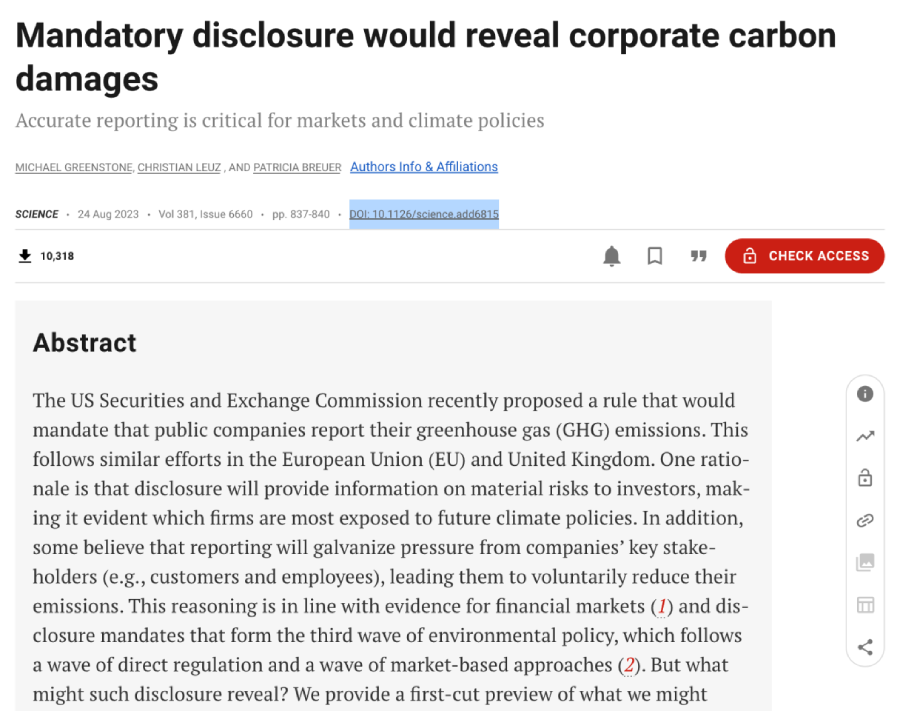Expand Authors Info & Affiliations
The image size is (900, 711).
(x=424, y=167)
